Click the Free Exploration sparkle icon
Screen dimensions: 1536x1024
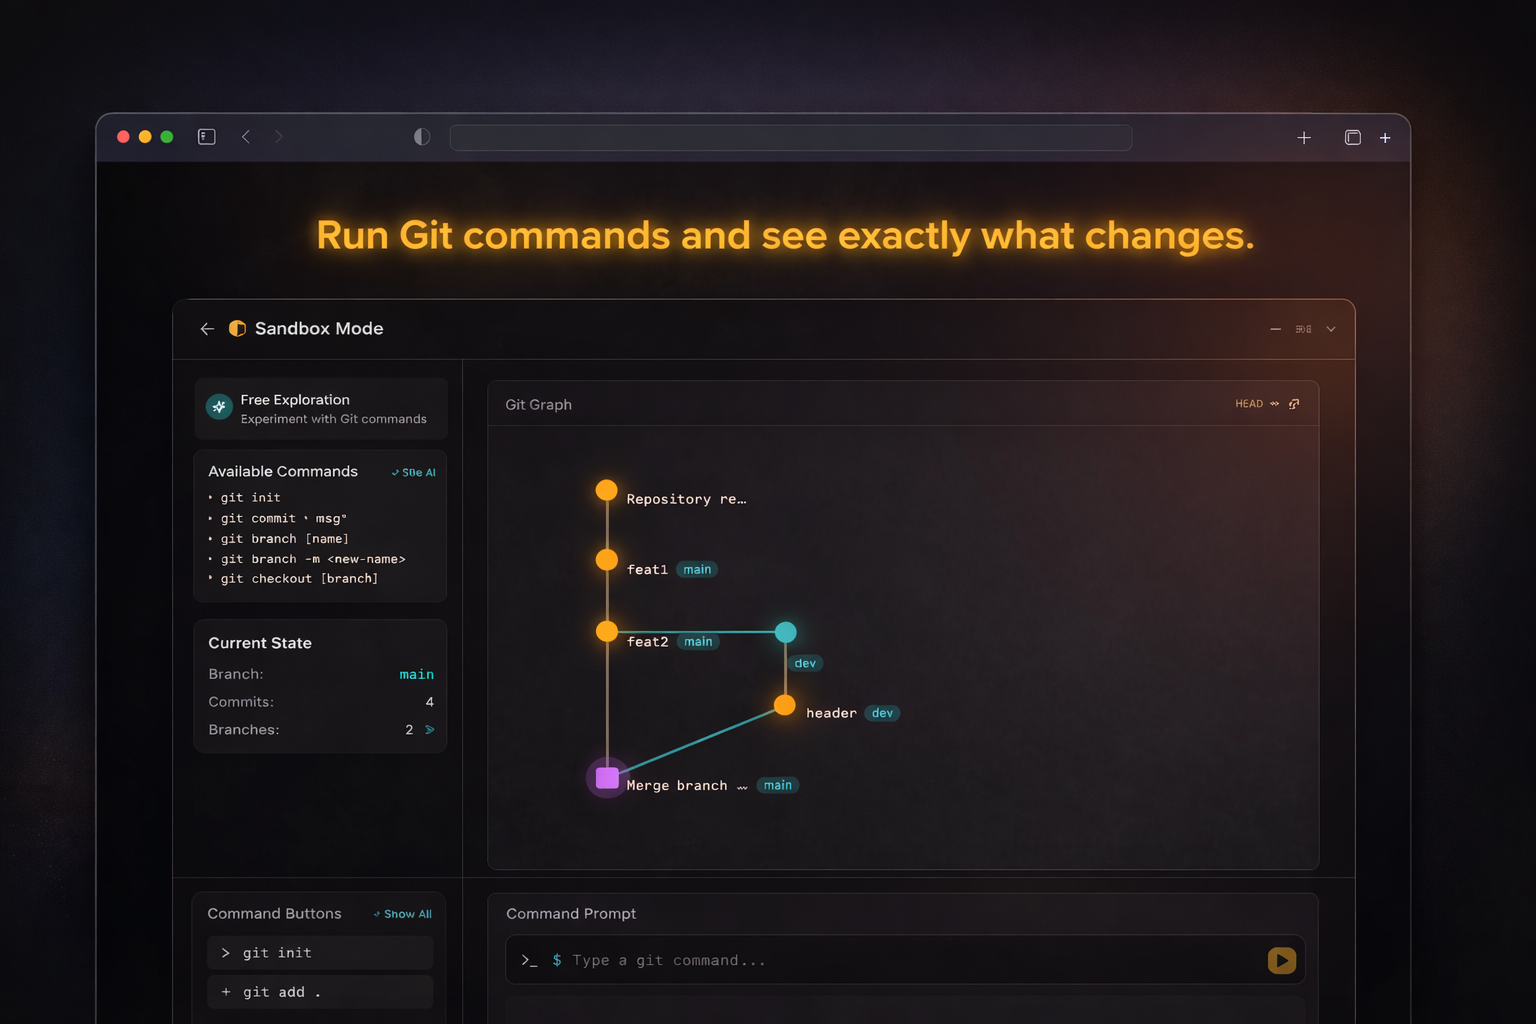[219, 407]
